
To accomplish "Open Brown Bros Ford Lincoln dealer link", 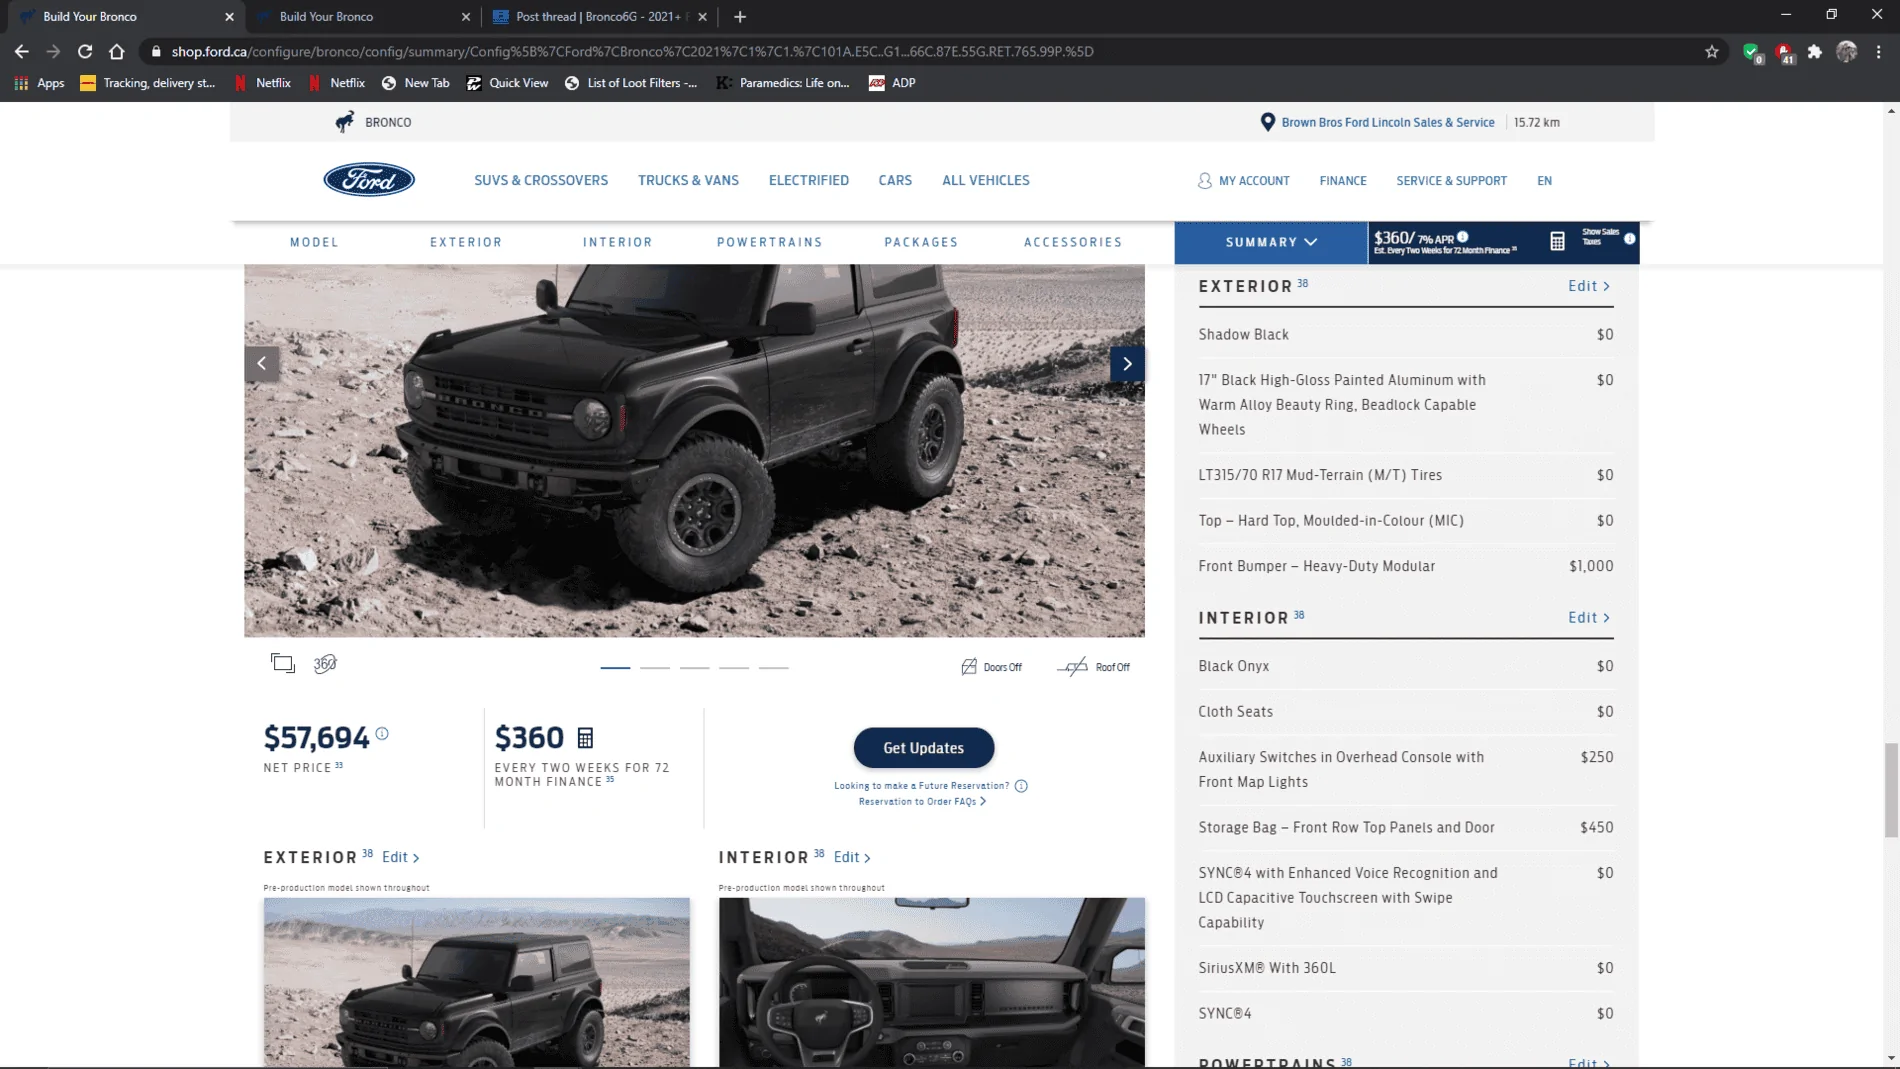I will click(x=1387, y=122).
